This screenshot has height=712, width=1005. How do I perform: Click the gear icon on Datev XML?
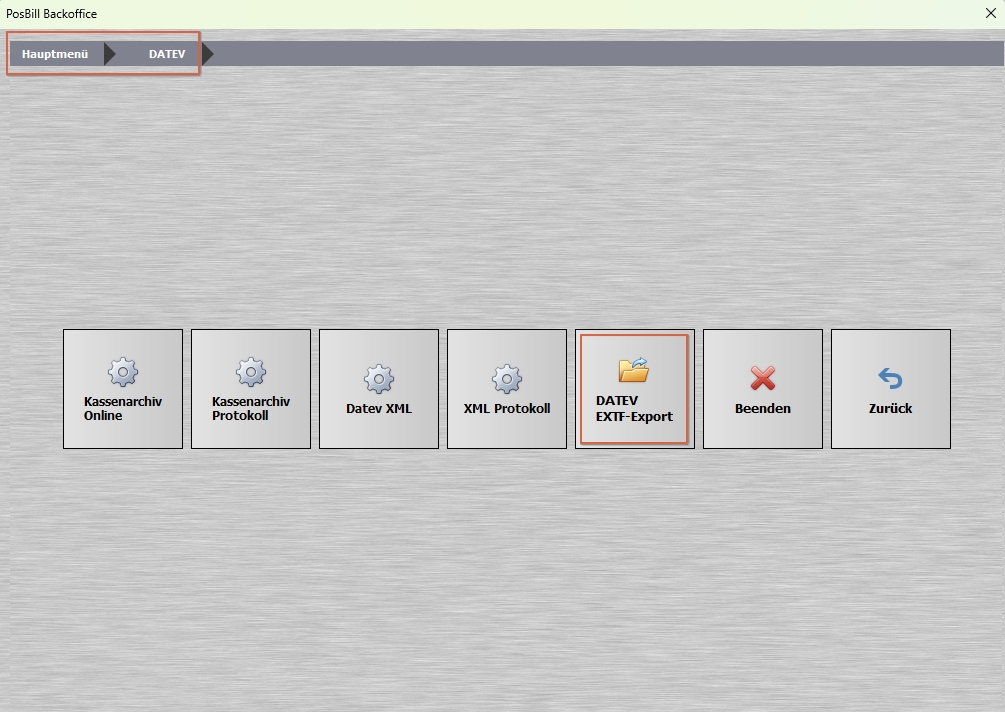coord(379,379)
